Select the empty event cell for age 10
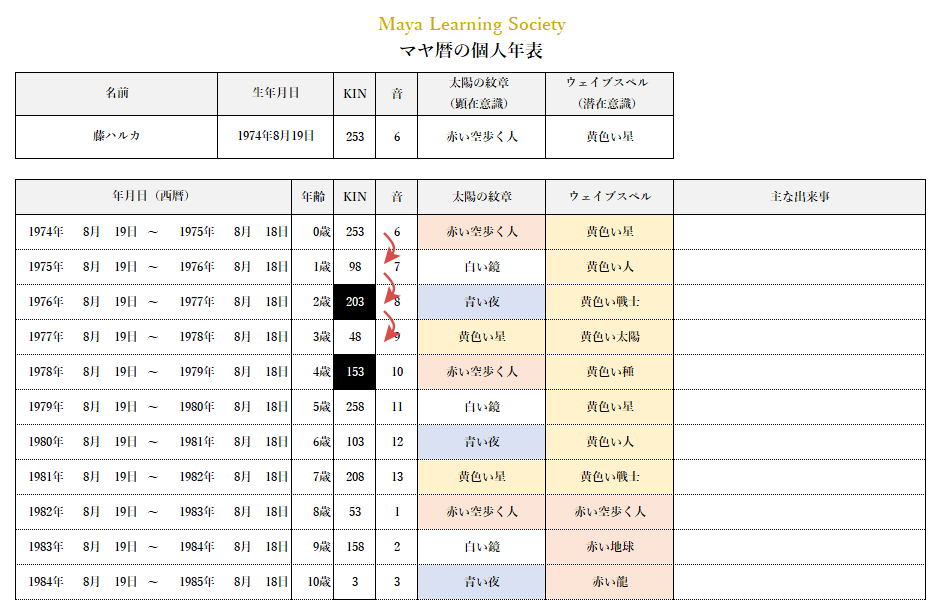This screenshot has height=600, width=940. pyautogui.click(x=799, y=581)
